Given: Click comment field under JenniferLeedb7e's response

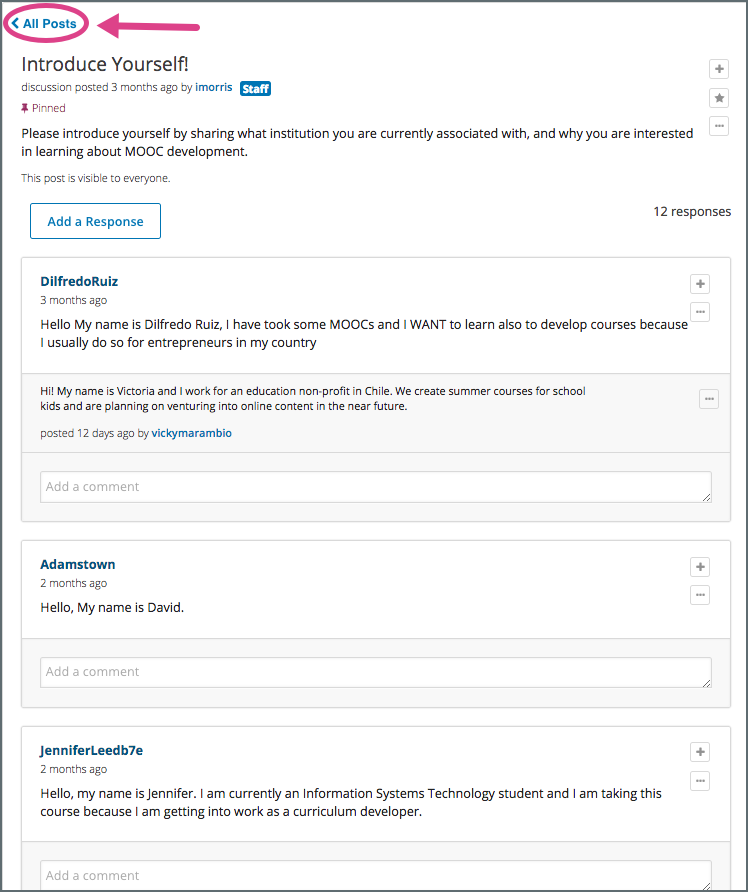Looking at the screenshot, I should click(x=375, y=875).
